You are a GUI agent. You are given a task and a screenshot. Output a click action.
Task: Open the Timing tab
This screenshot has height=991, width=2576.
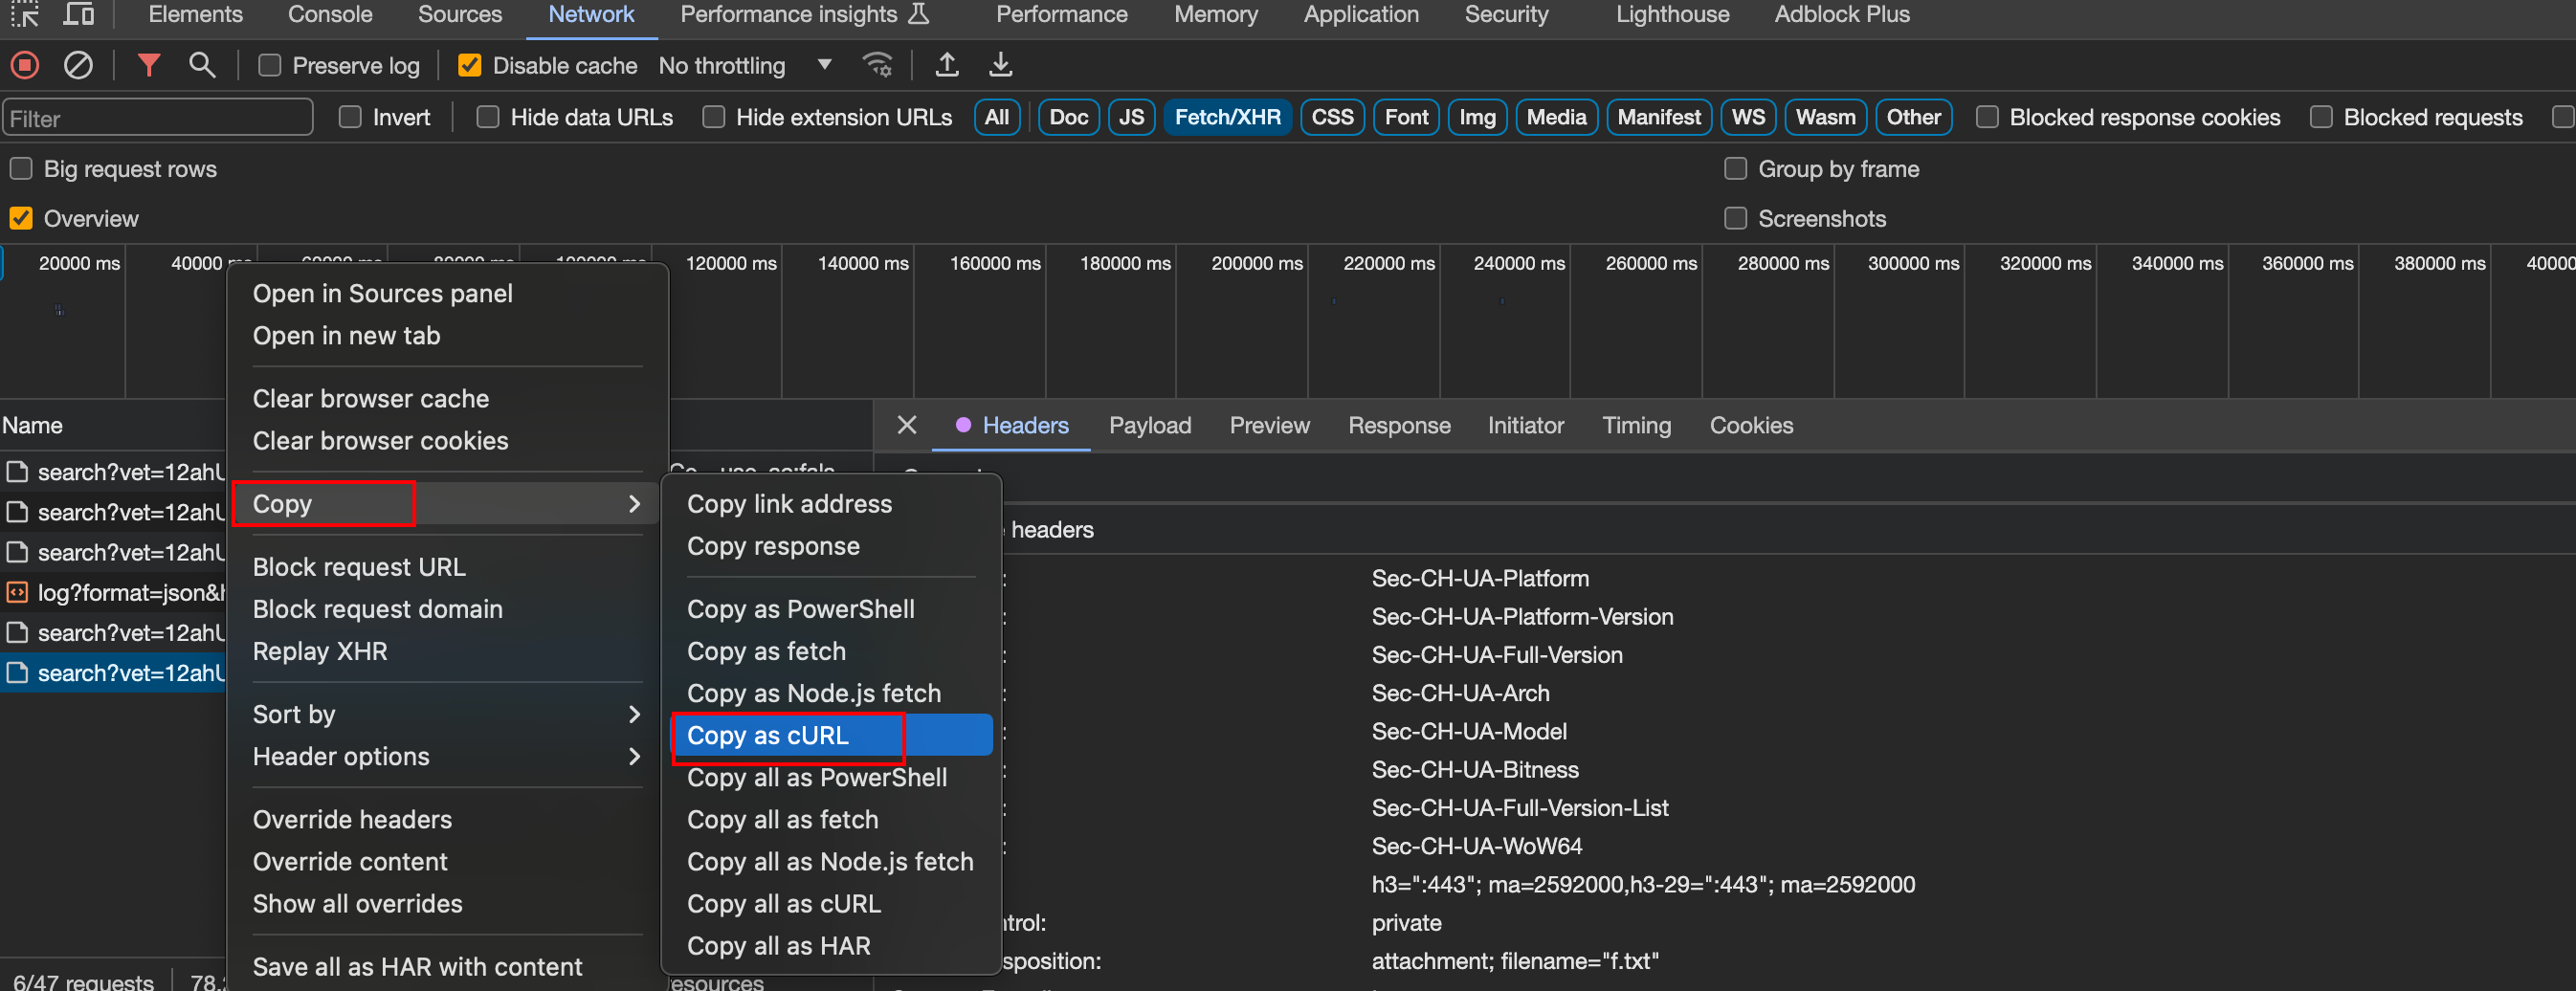(1636, 425)
